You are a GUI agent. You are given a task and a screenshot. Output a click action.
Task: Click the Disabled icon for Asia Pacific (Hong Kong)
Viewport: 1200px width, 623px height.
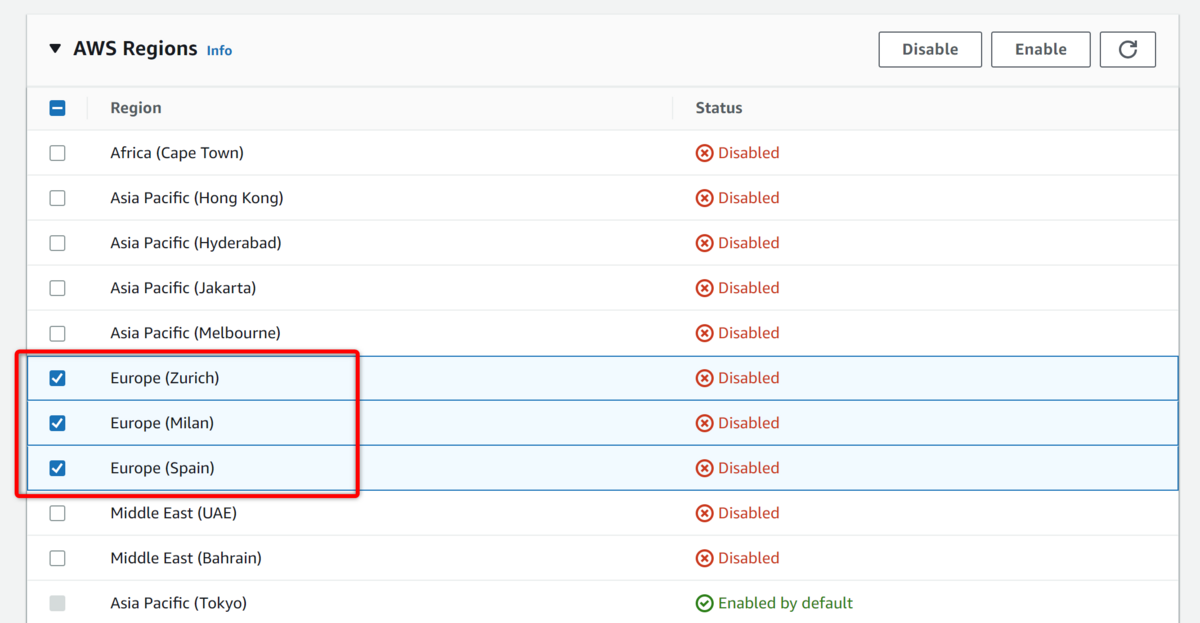pos(704,198)
